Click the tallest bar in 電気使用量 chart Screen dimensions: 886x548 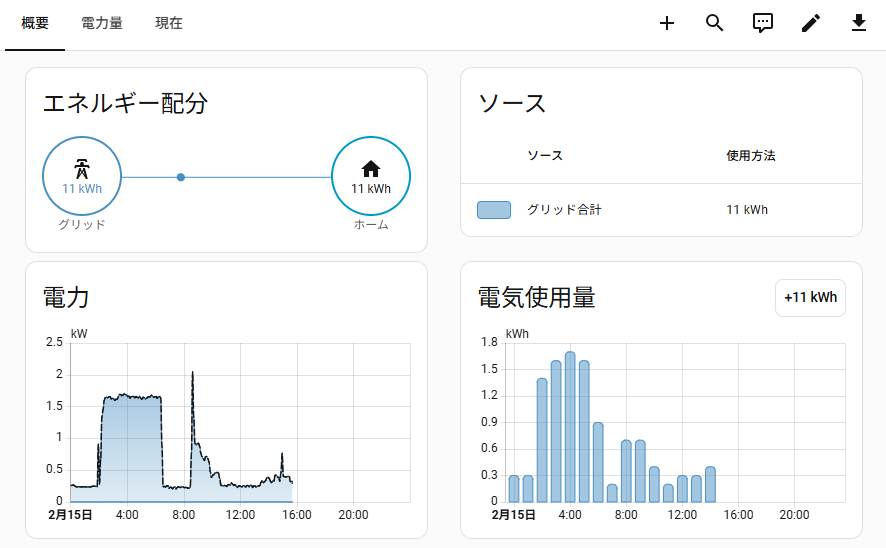point(570,426)
